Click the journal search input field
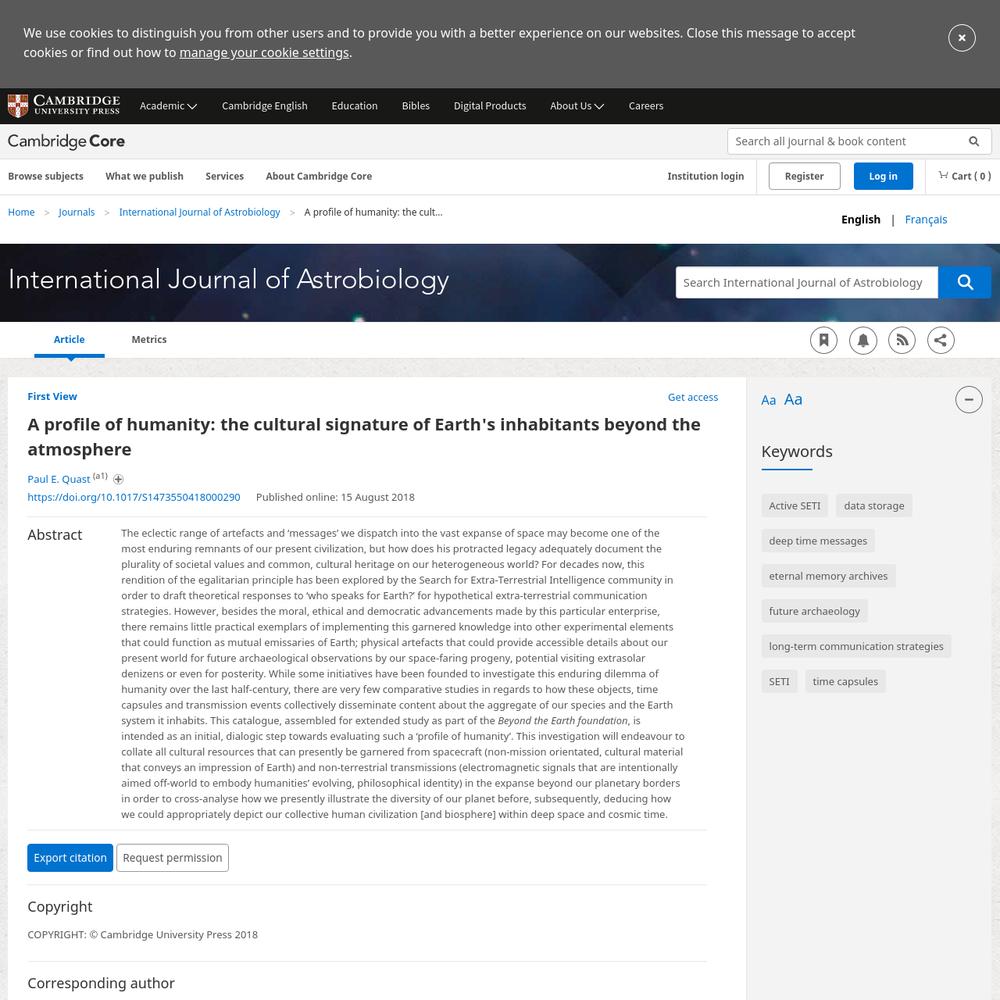This screenshot has width=1000, height=1000. (807, 283)
